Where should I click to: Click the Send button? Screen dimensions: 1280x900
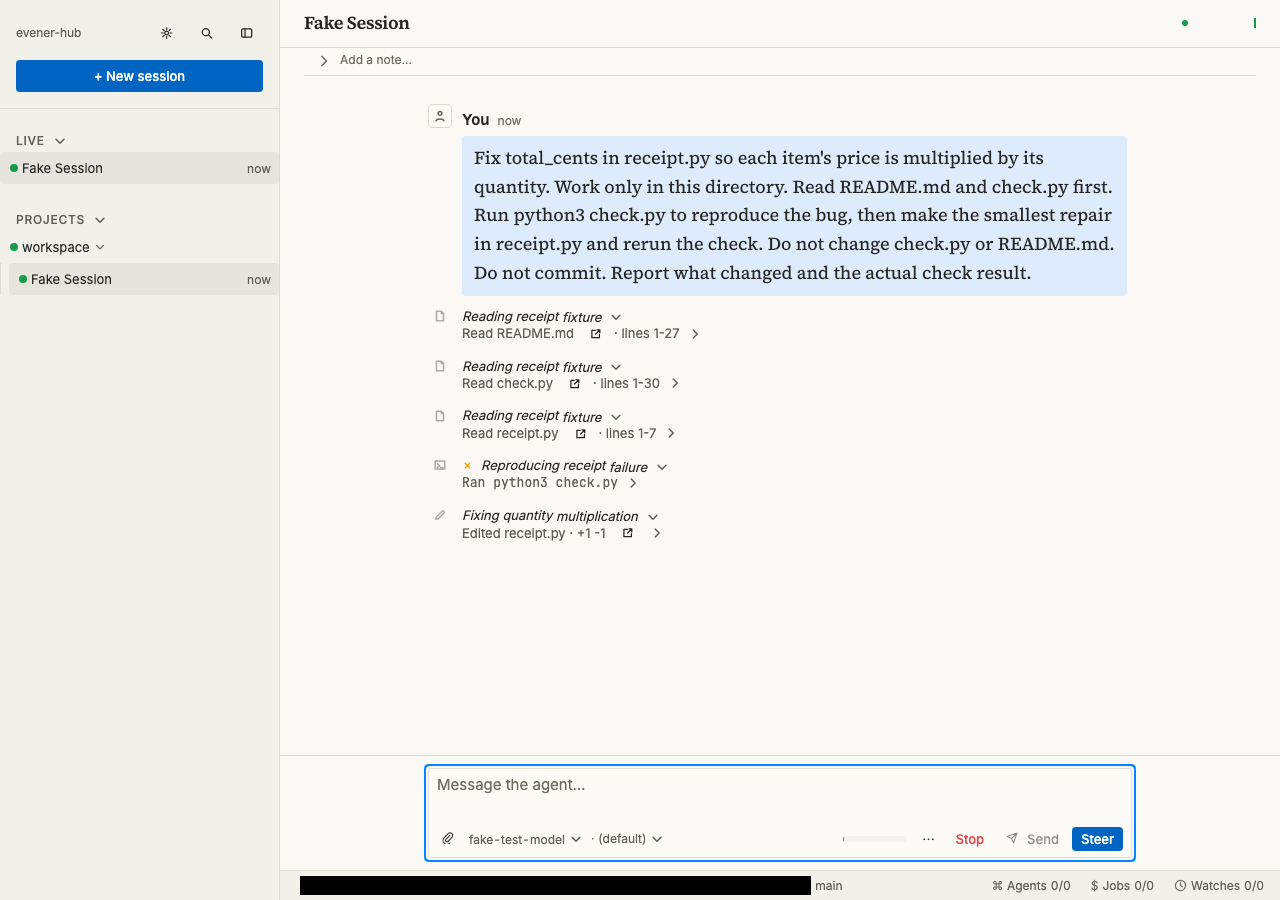coord(1032,839)
